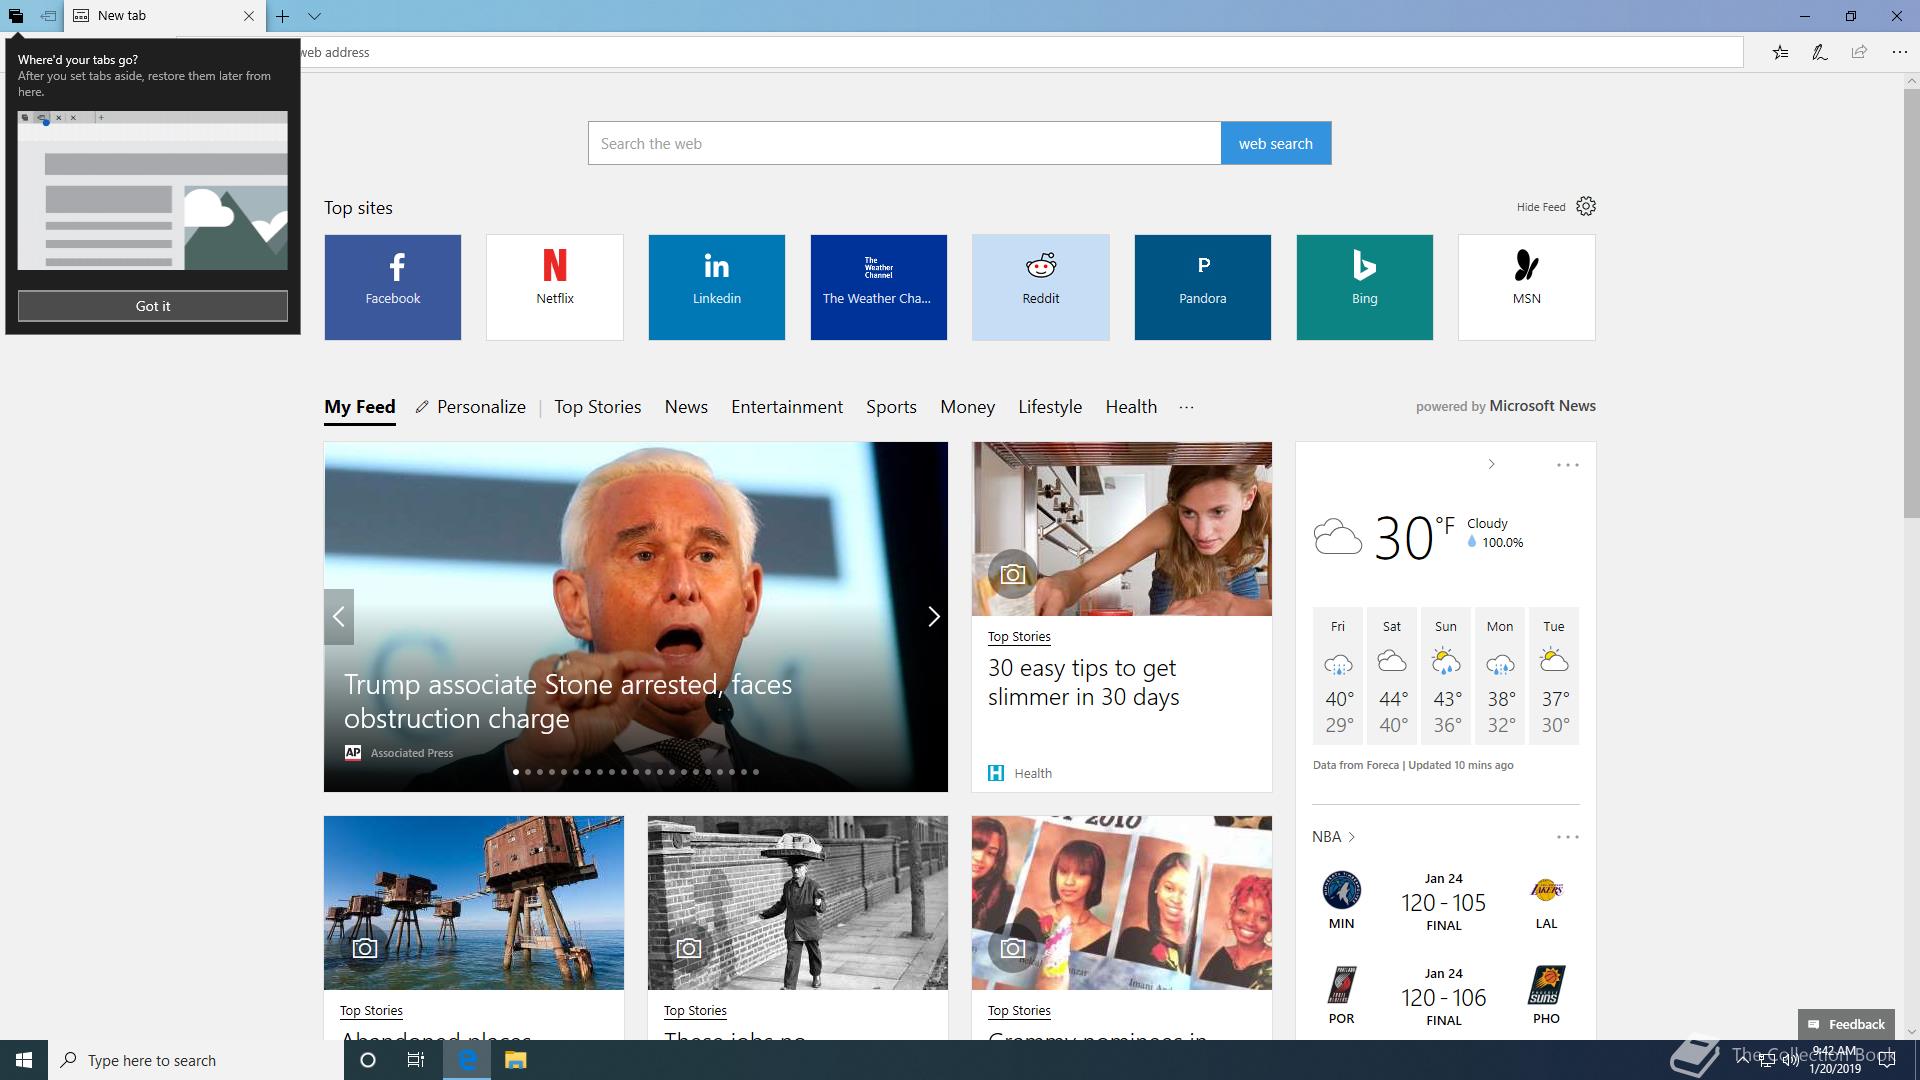
Task: Click Top Stories label on slimmer article
Action: [x=1019, y=636]
